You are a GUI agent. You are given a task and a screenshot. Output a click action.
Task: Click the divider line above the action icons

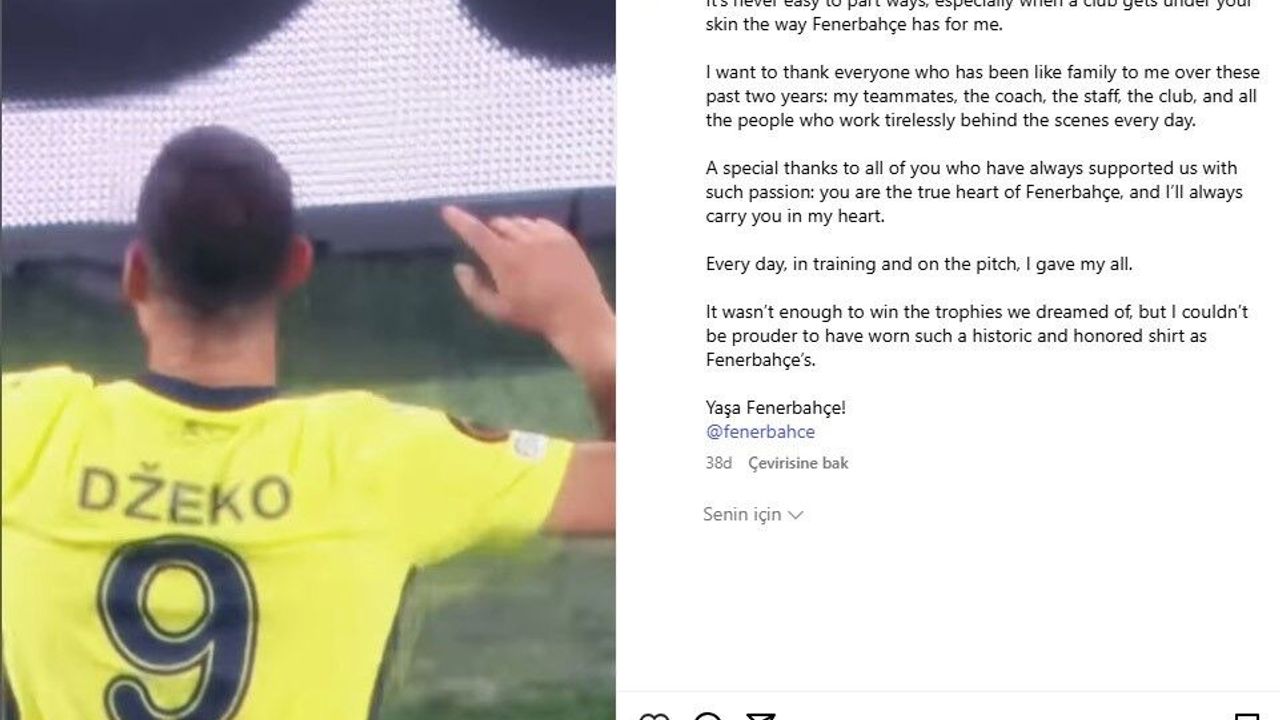point(948,691)
